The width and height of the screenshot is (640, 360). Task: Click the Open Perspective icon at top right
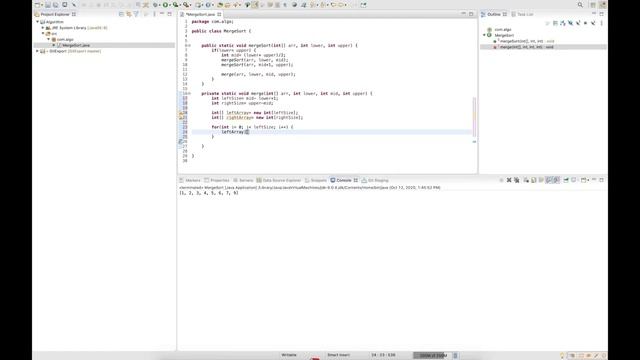click(x=593, y=5)
